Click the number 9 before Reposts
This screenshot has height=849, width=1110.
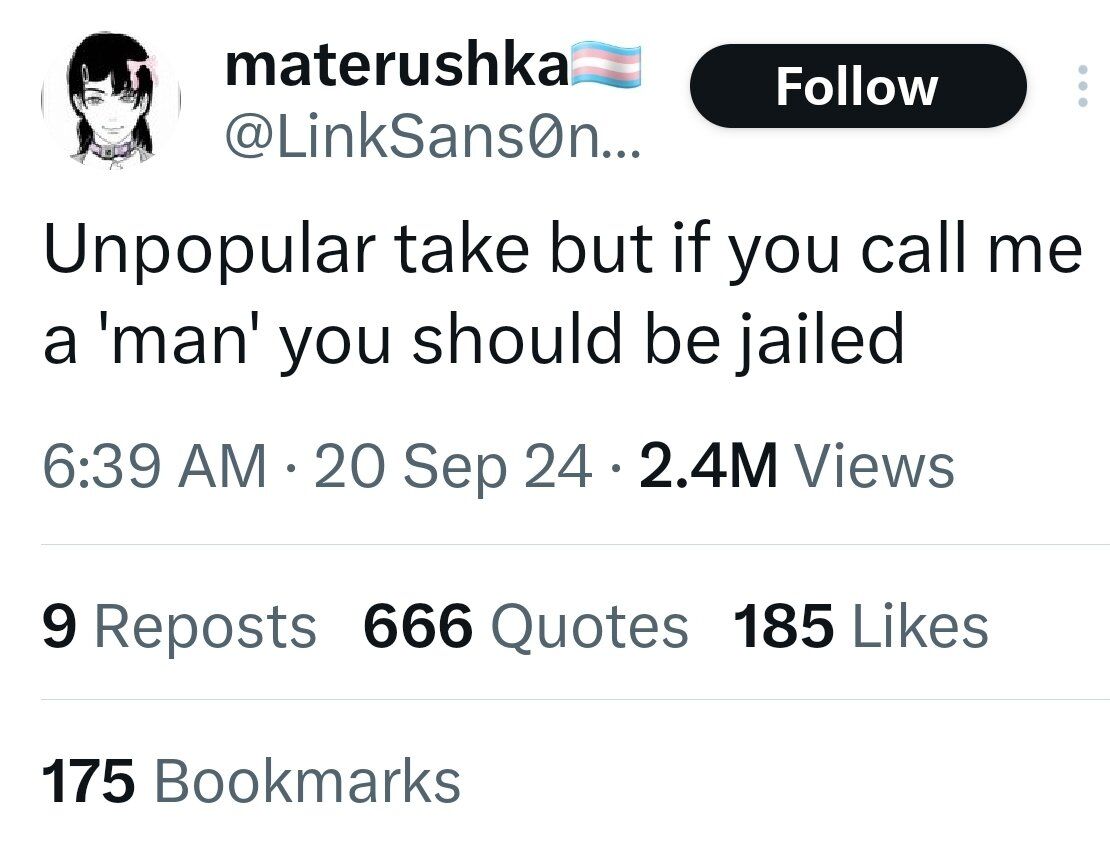tap(59, 626)
